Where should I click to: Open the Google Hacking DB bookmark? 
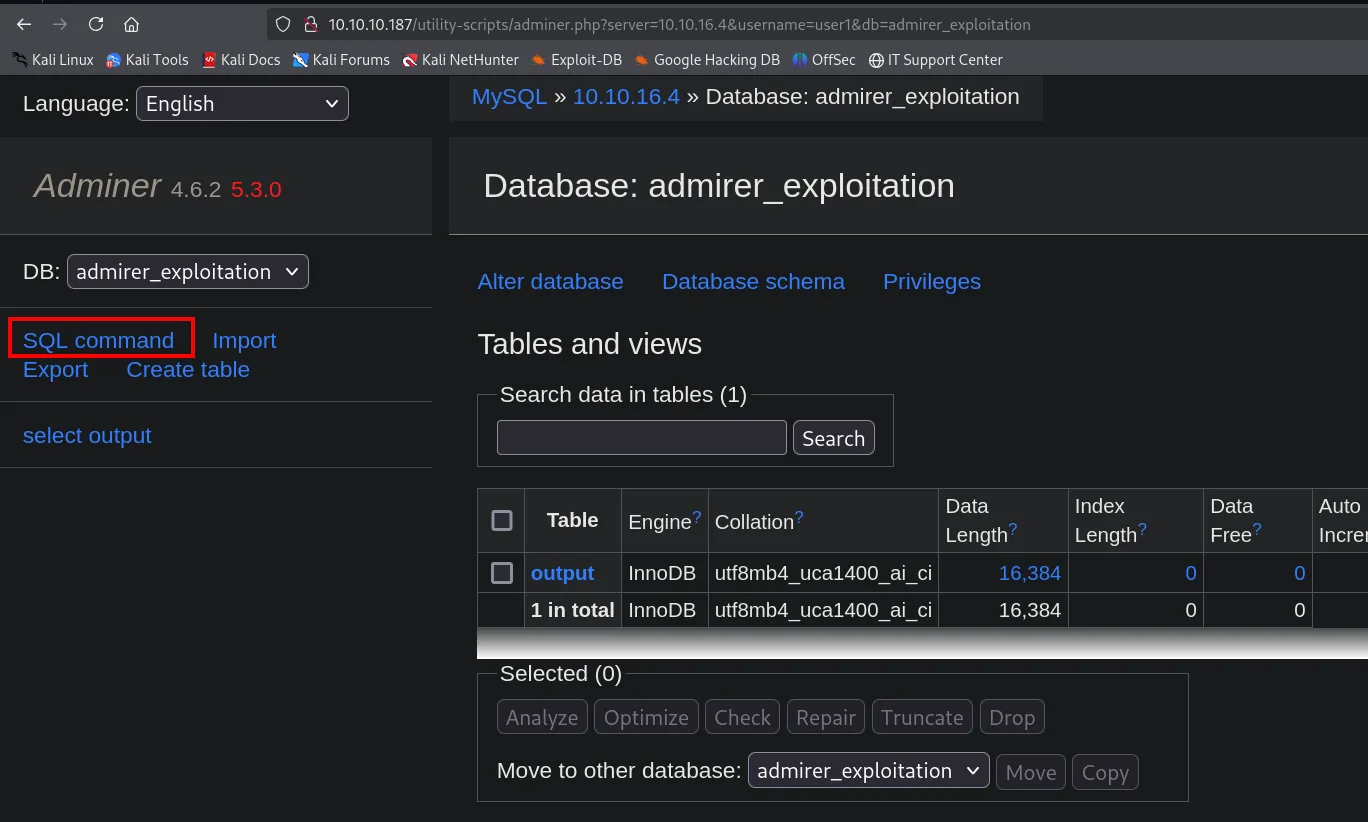pyautogui.click(x=707, y=60)
